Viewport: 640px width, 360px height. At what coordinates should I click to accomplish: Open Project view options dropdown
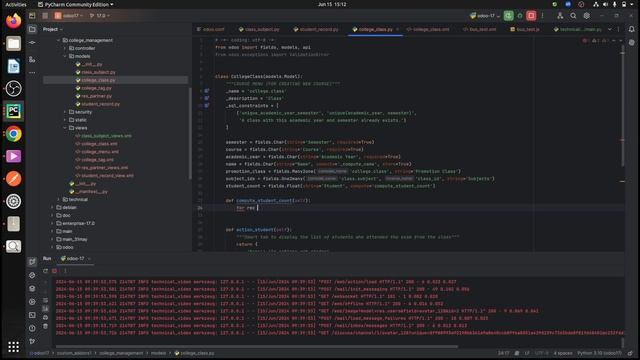(53, 29)
